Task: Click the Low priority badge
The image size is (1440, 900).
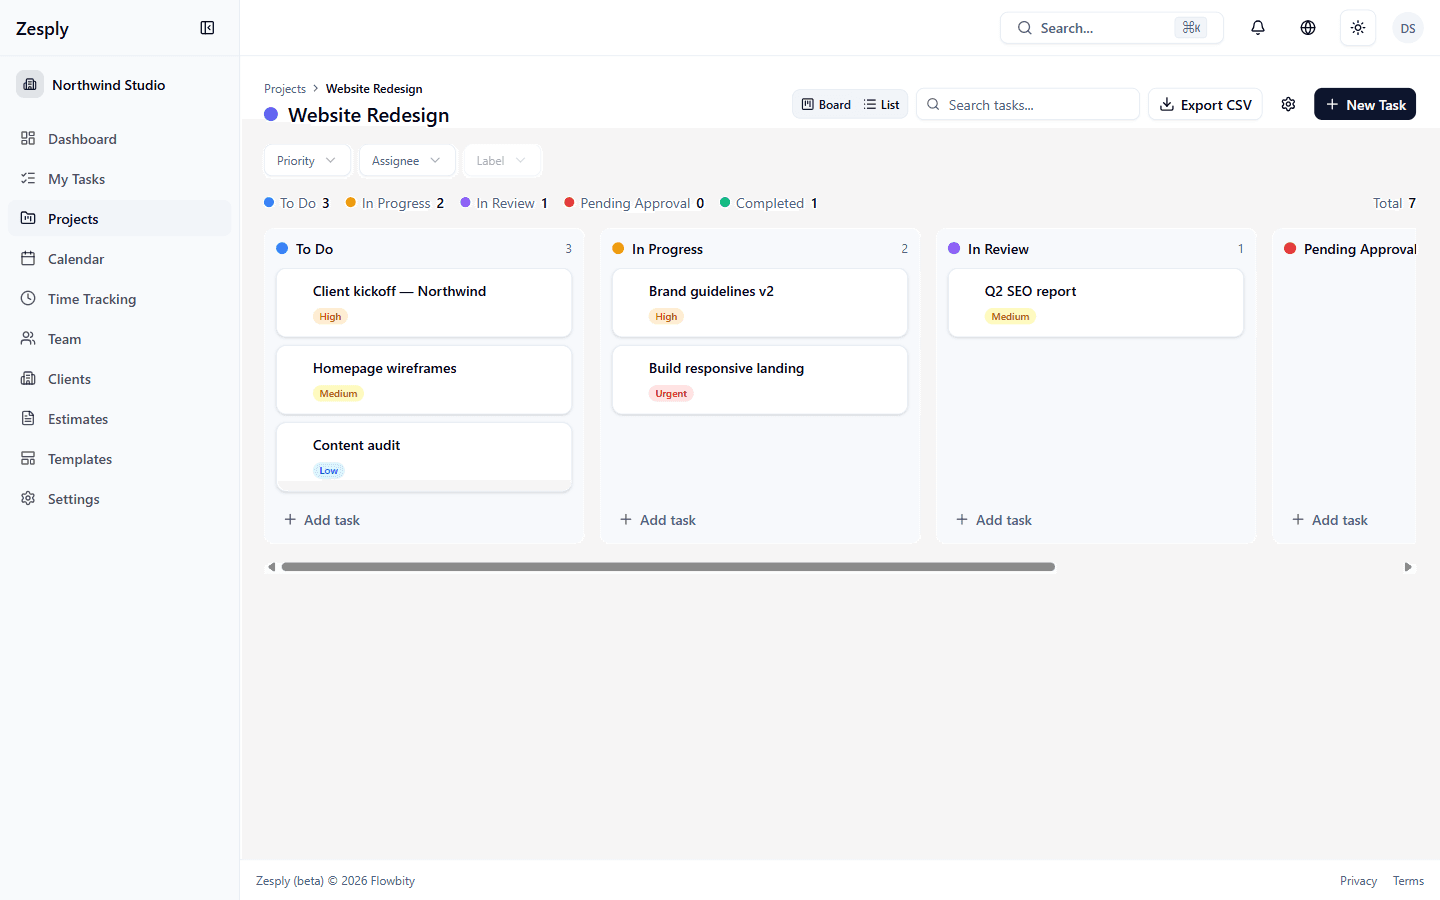Action: click(x=329, y=471)
